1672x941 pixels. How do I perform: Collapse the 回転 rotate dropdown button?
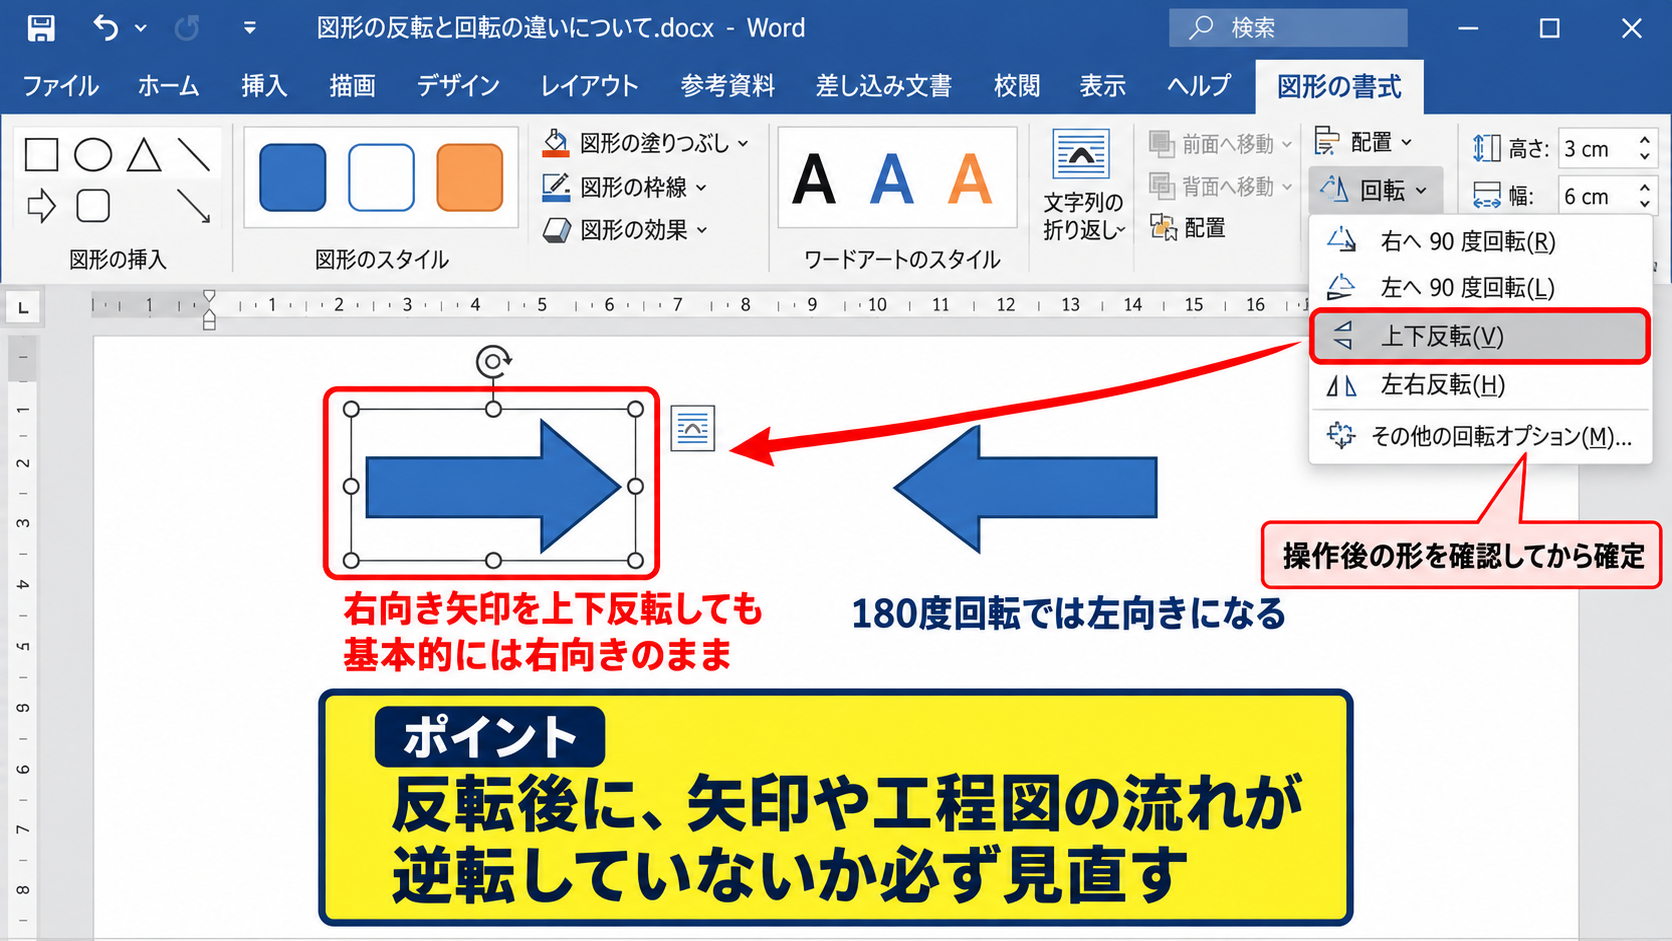pyautogui.click(x=1374, y=190)
